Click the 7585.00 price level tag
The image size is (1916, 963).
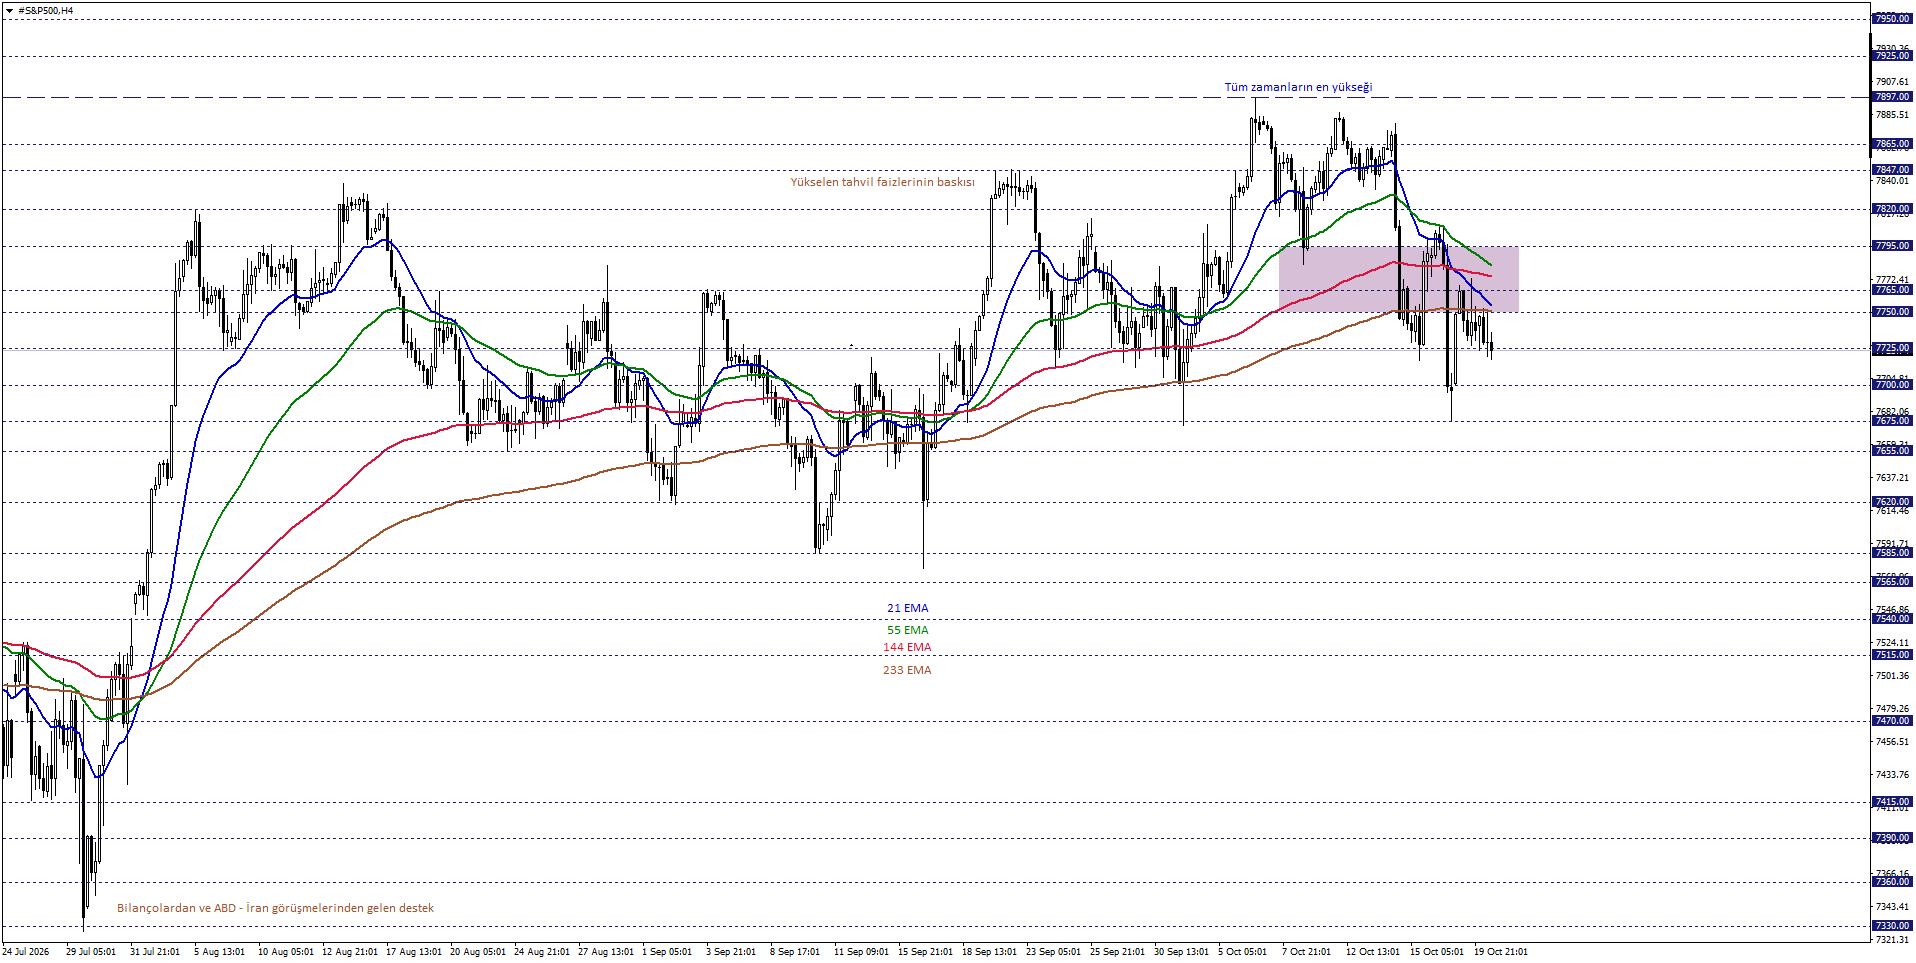[x=1892, y=553]
